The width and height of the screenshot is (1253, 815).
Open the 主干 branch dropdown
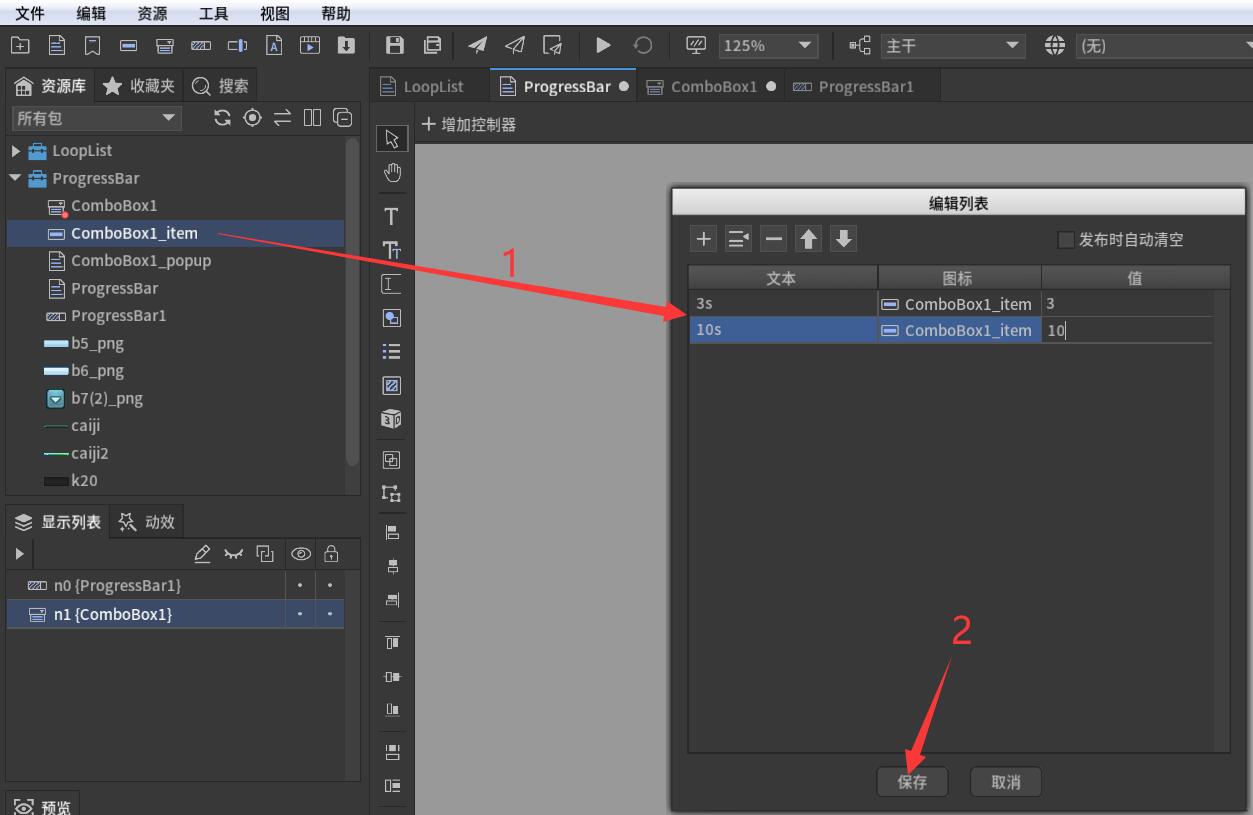coord(951,45)
